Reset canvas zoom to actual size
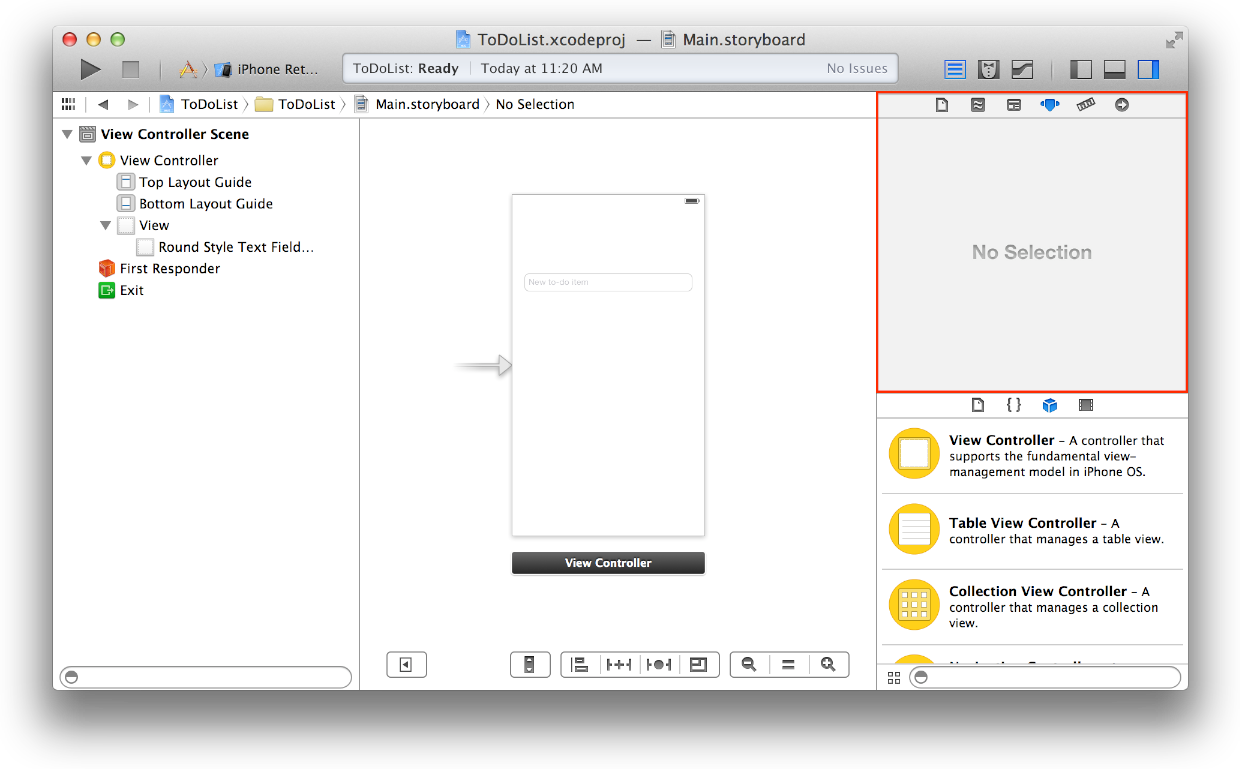This screenshot has width=1240, height=769. click(x=788, y=664)
